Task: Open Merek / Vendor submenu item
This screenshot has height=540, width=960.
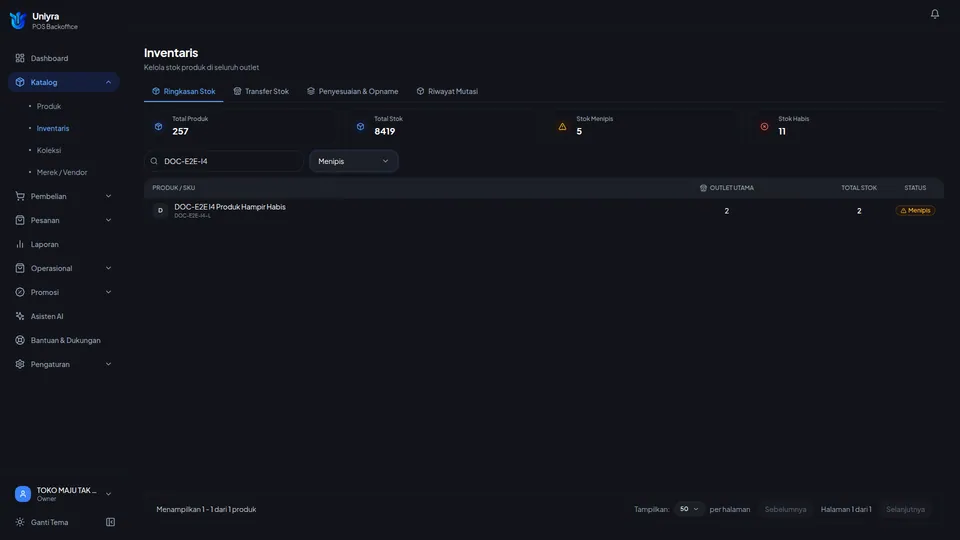Action: [62, 172]
